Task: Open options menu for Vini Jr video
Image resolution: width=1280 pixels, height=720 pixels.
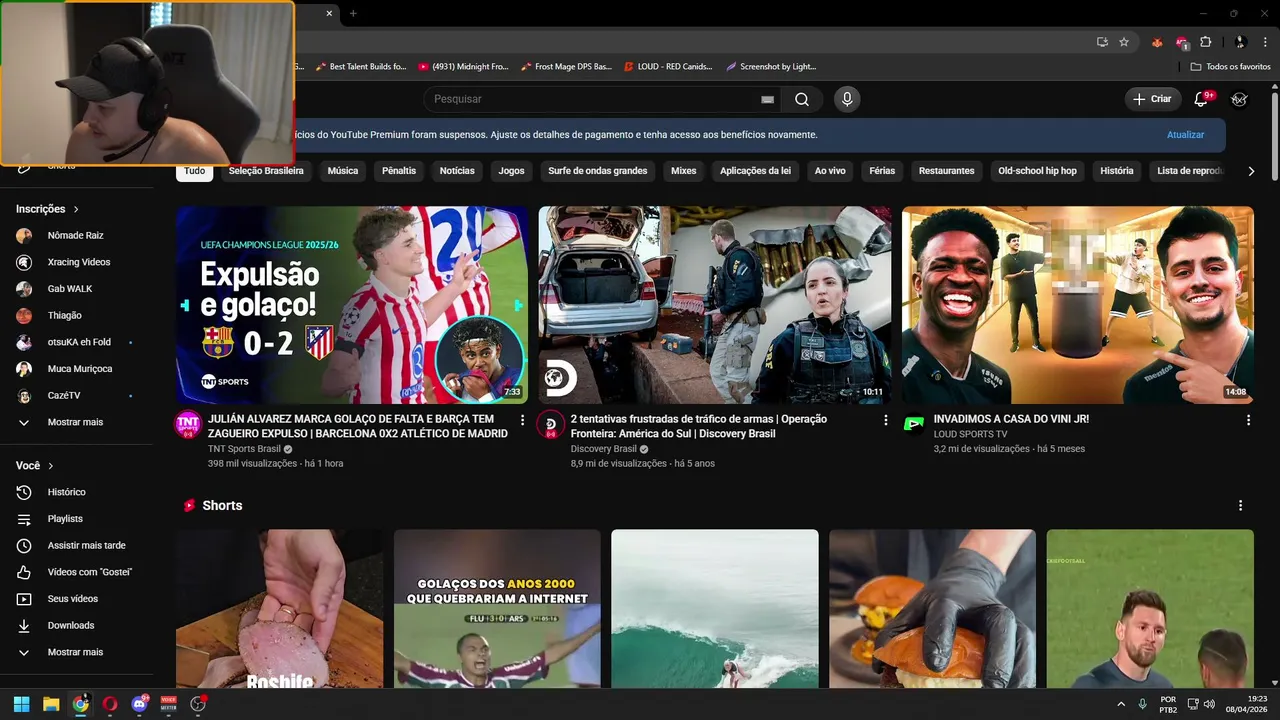Action: (x=1248, y=420)
